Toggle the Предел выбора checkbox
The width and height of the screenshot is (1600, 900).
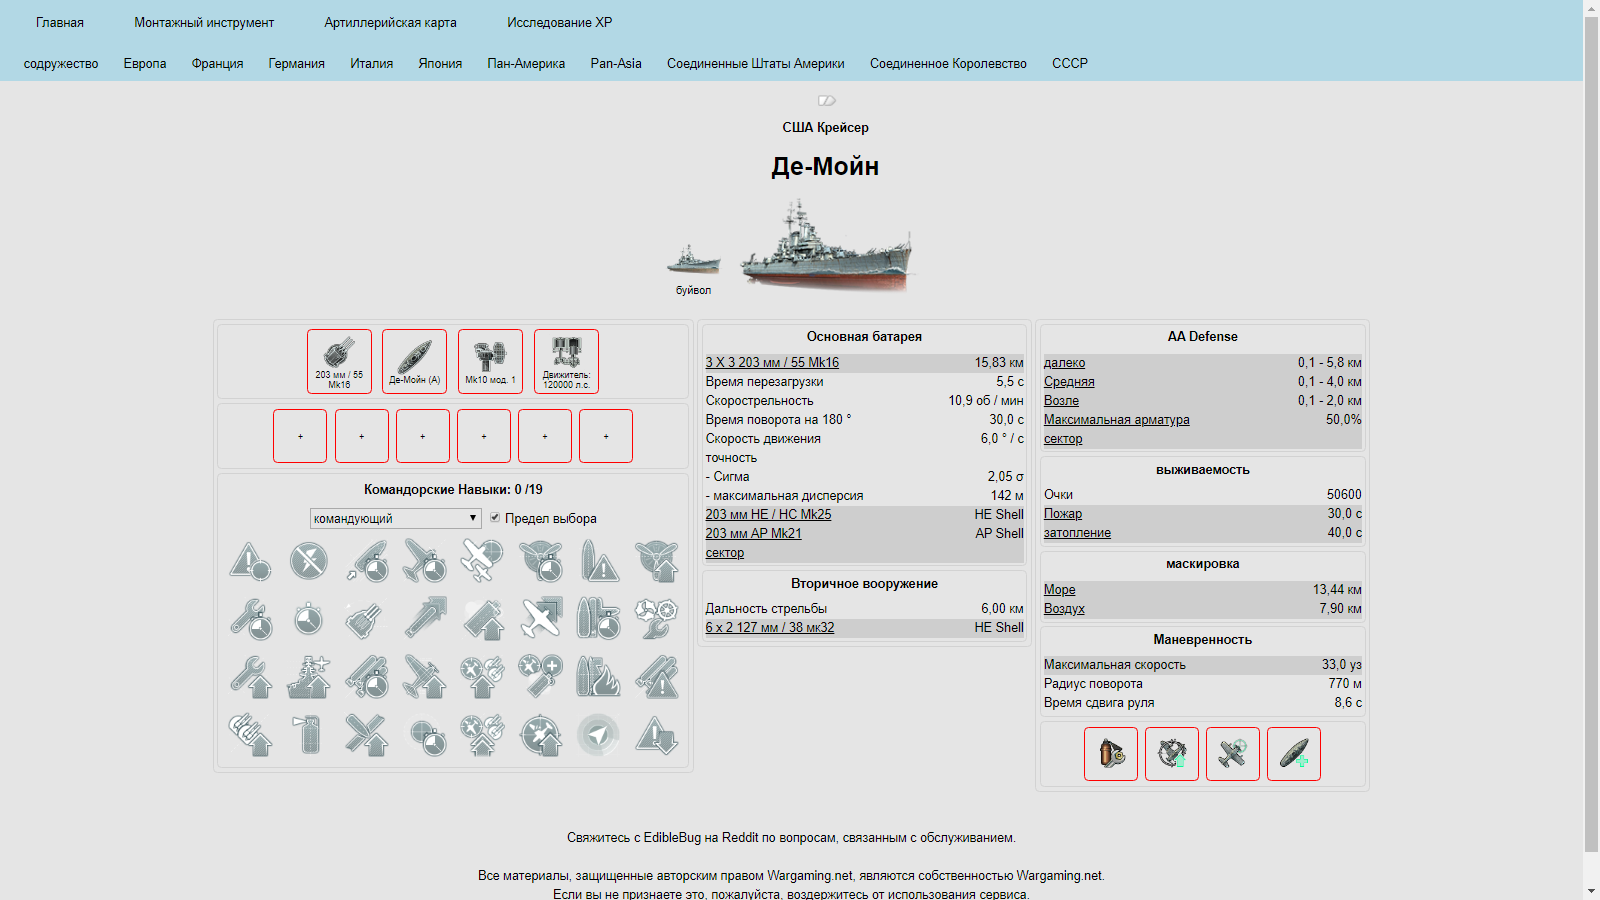tap(495, 517)
